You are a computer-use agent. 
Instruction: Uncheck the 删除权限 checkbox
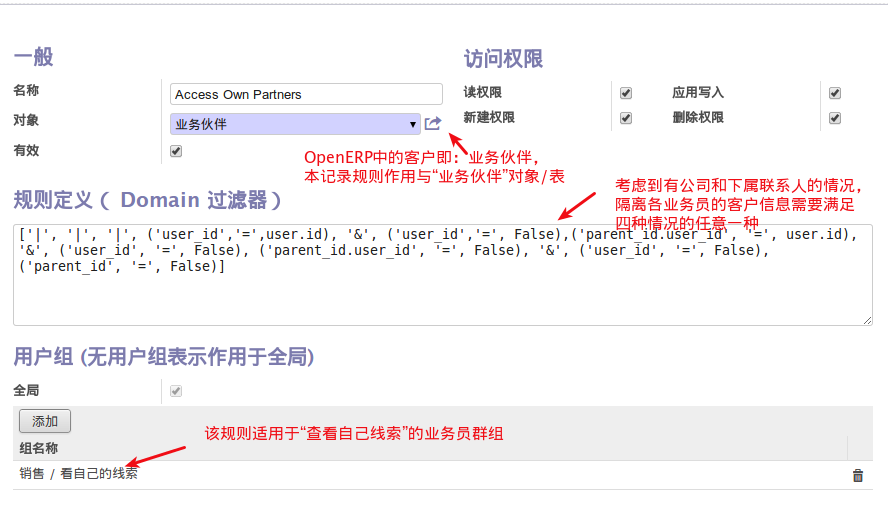click(x=835, y=118)
